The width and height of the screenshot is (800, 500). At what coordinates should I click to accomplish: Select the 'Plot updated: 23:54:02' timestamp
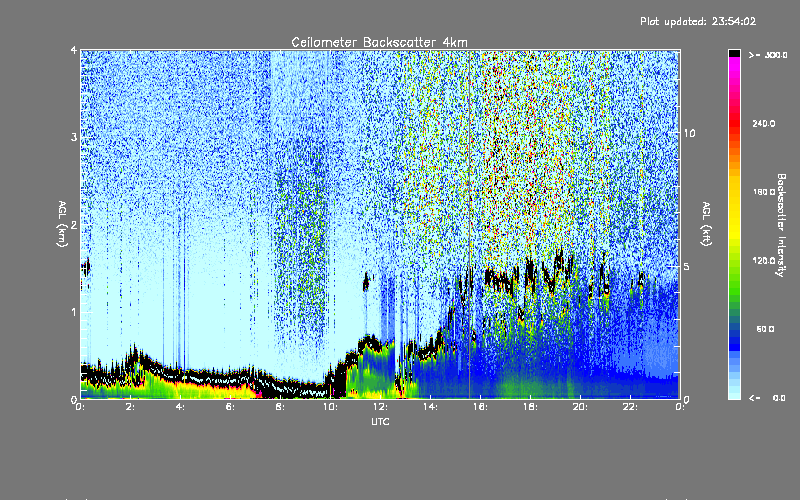coord(698,21)
